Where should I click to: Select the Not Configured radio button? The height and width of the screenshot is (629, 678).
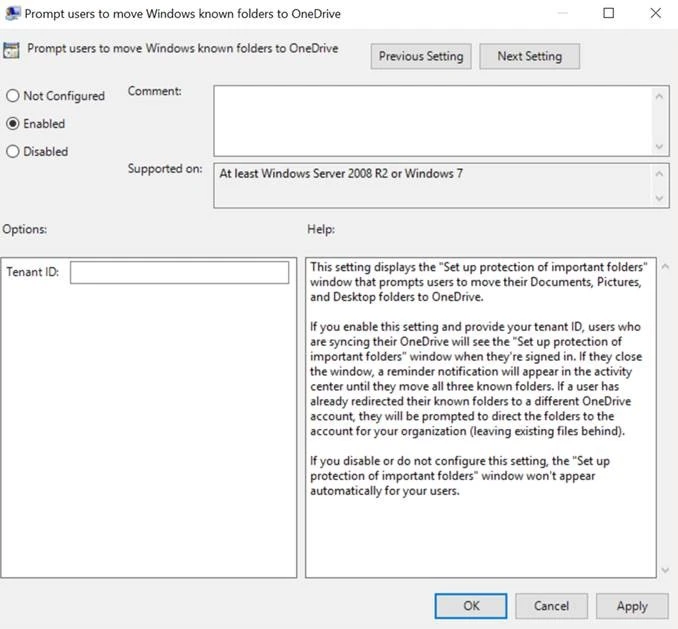(13, 96)
